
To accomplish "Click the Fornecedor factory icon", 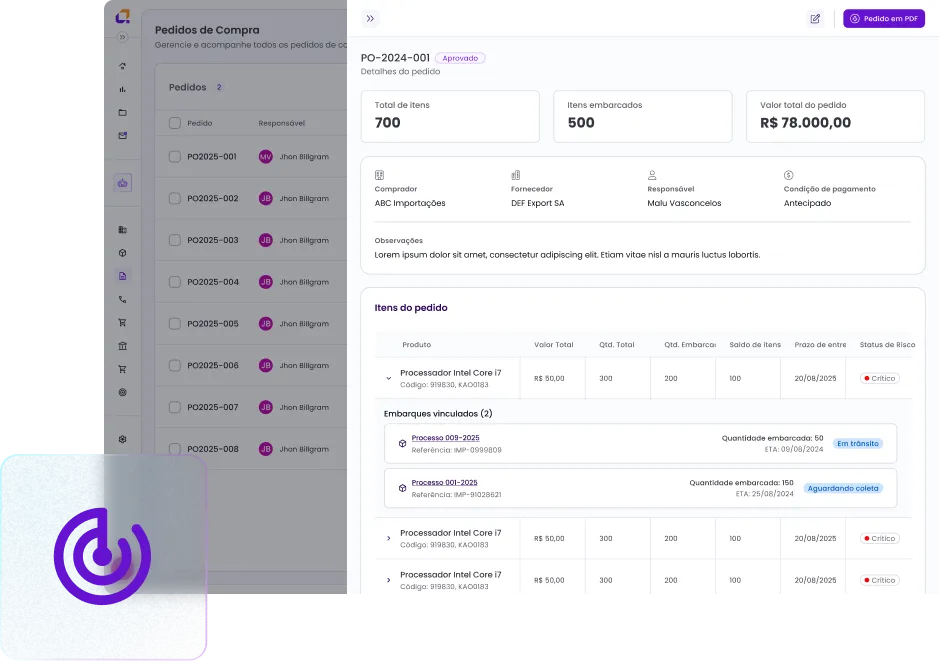I will tap(516, 175).
